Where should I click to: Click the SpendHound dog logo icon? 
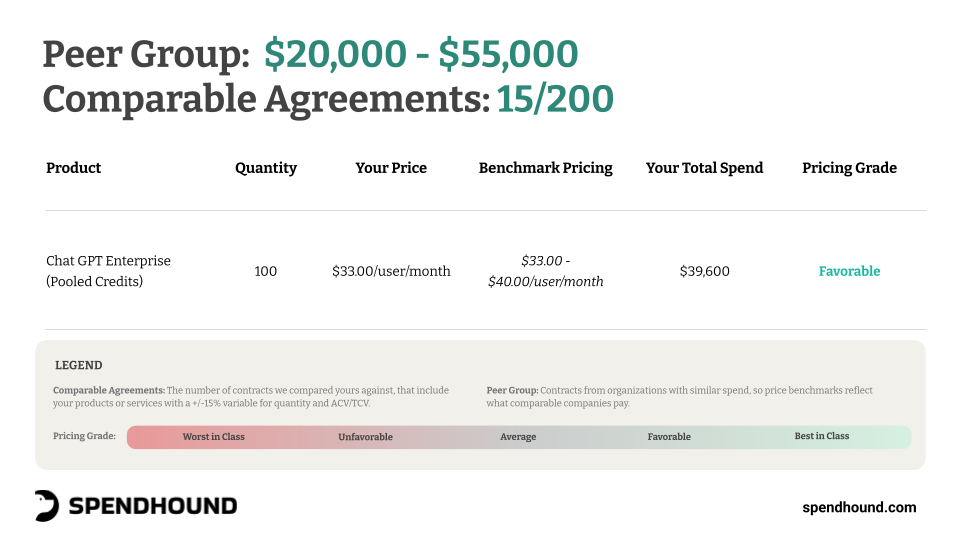point(47,506)
